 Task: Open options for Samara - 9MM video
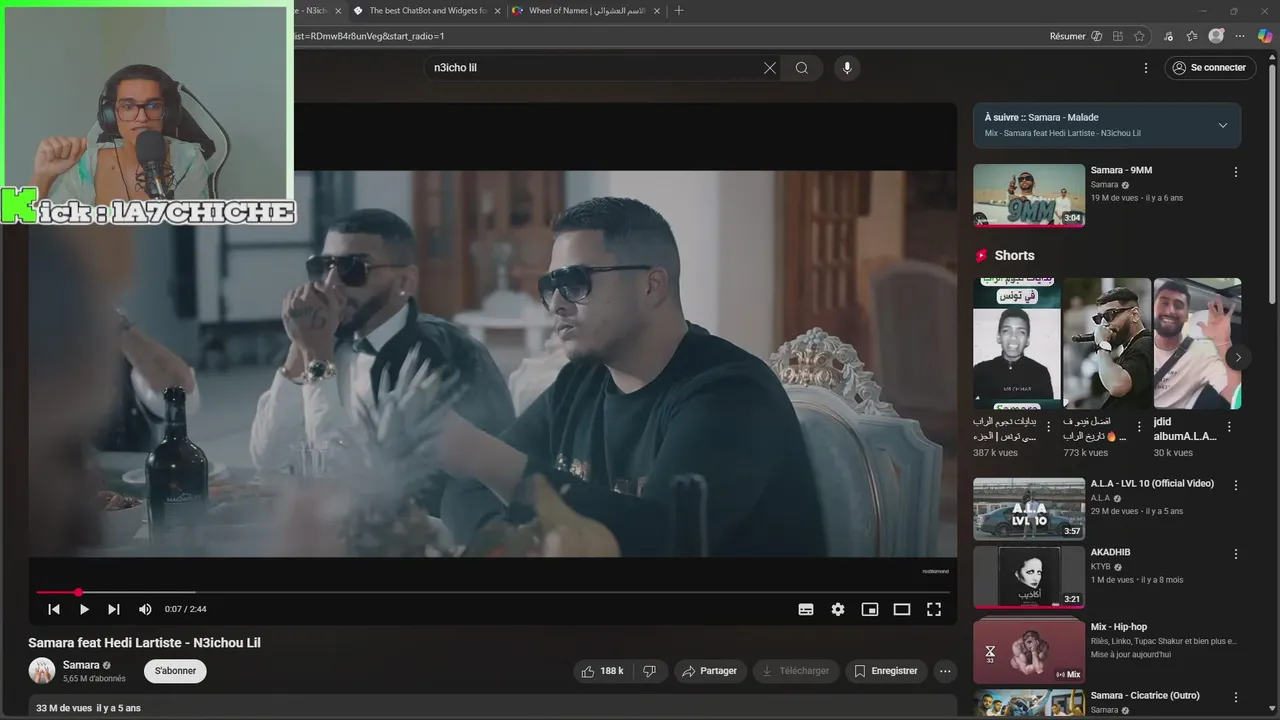tap(1236, 172)
